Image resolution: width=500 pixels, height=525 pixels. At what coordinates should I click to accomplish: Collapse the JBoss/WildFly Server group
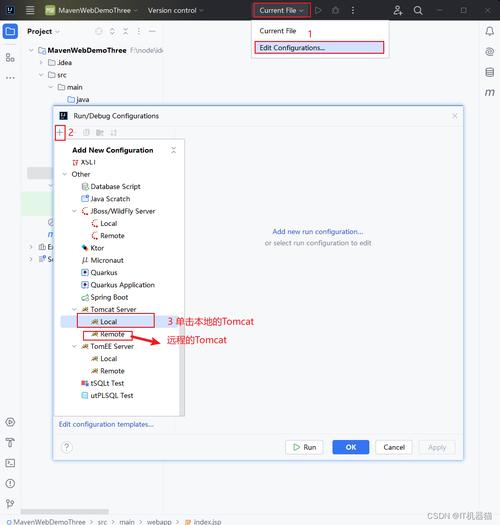click(x=74, y=211)
